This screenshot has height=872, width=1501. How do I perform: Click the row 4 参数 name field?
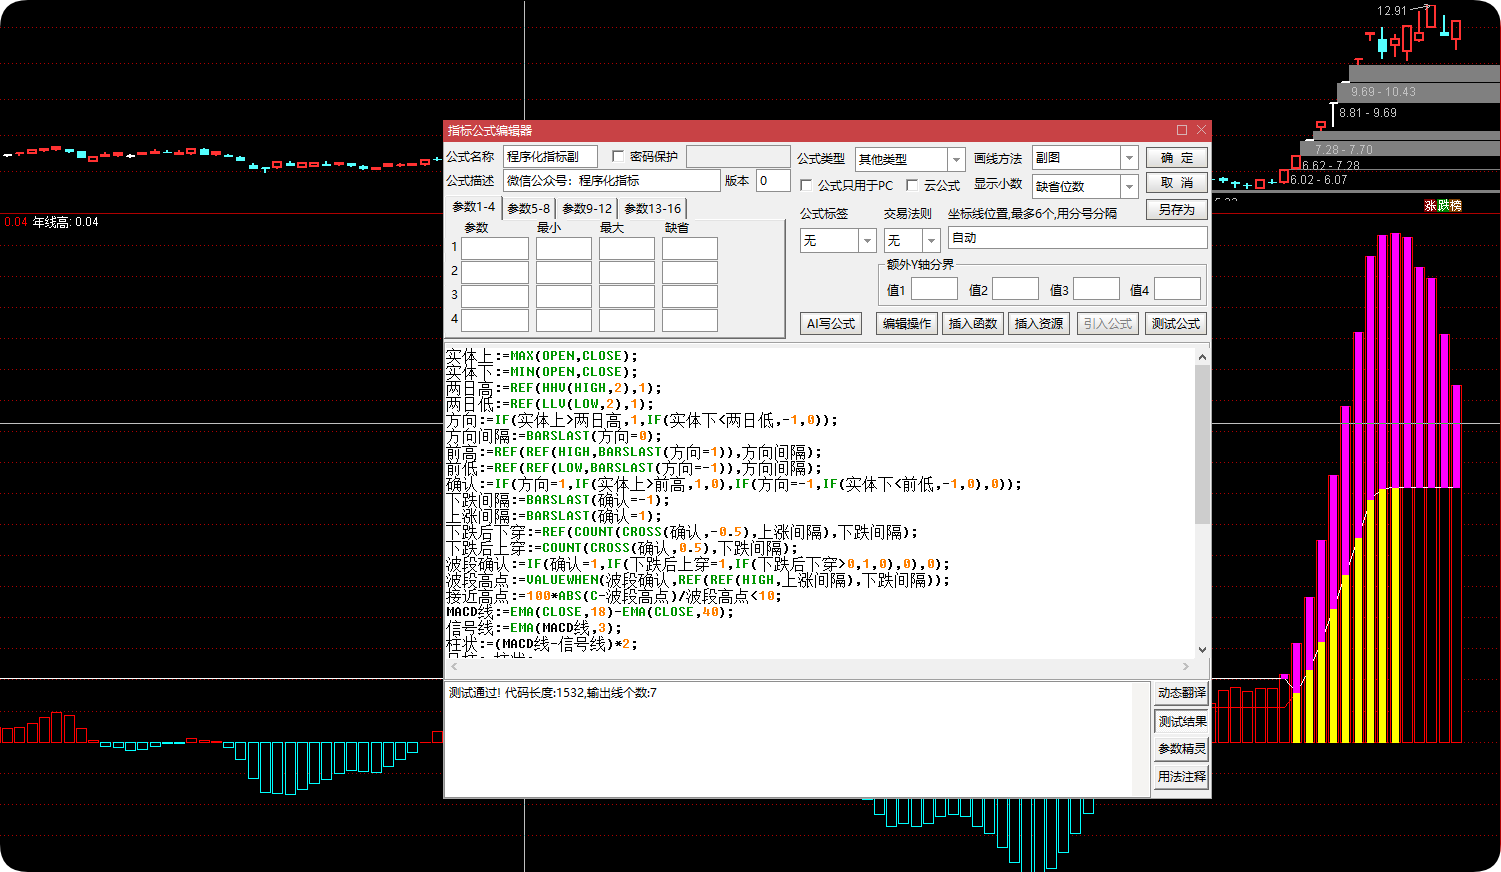click(x=495, y=320)
